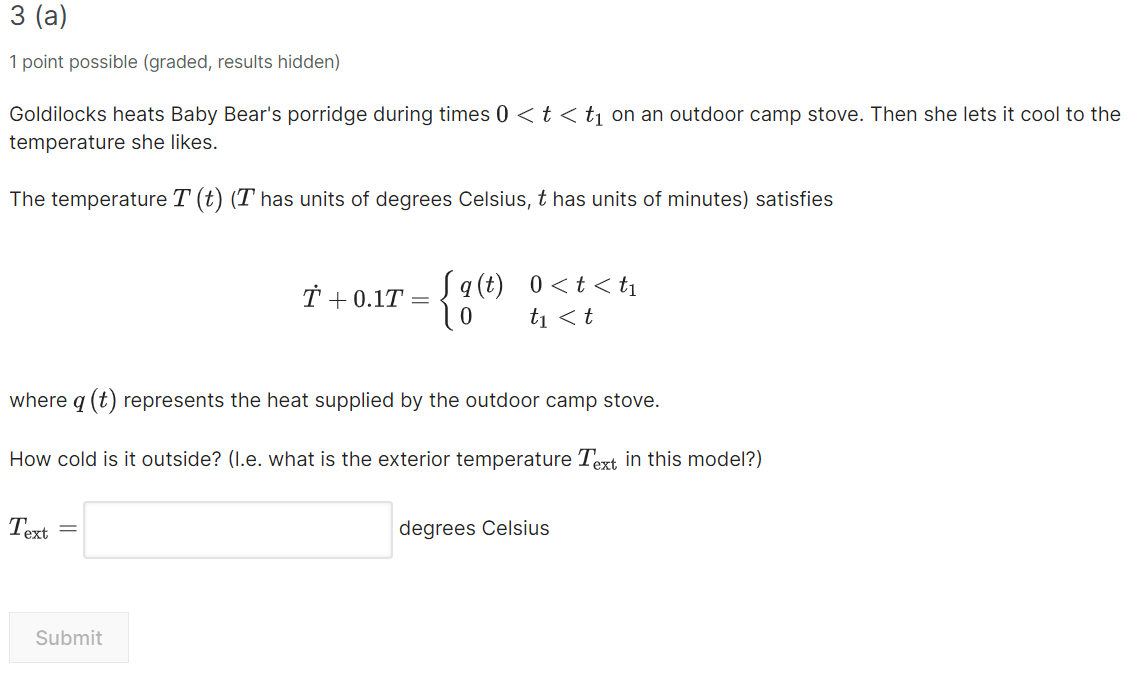Click inside the answer input box

(237, 529)
